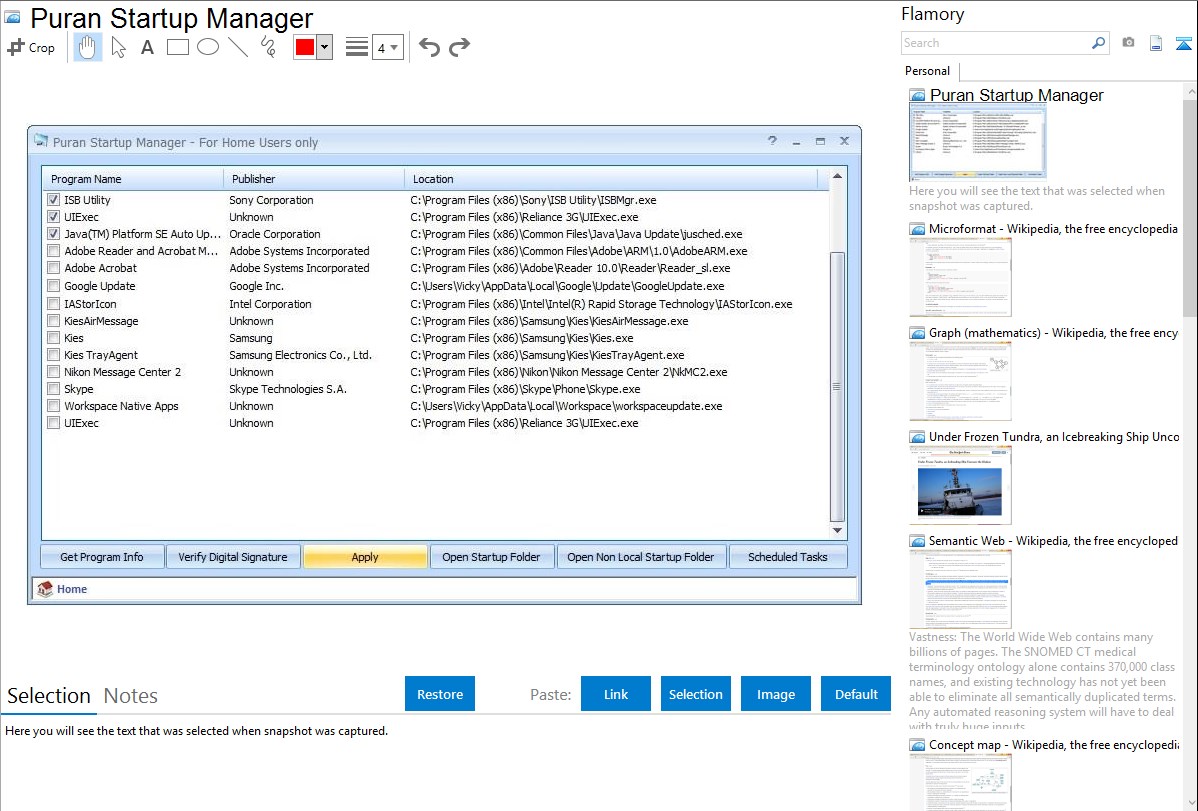Screen dimensions: 1198x811
Task: Uncheck the ISB Utility checkbox
Action: point(54,200)
